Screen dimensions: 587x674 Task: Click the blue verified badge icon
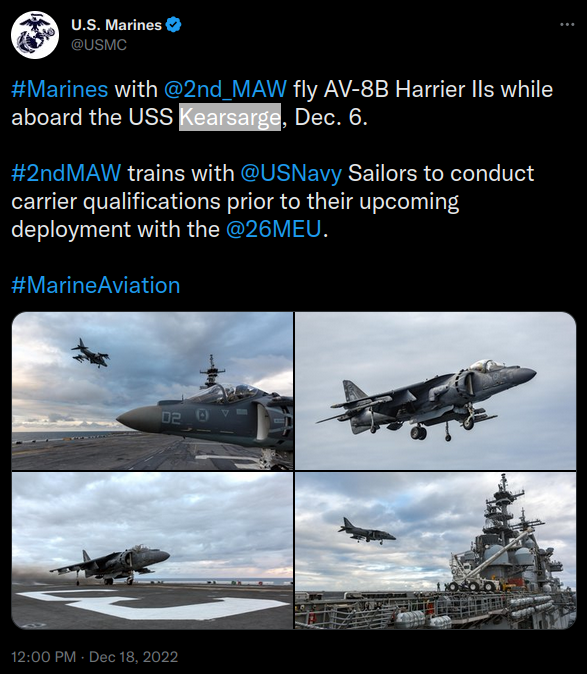173,25
